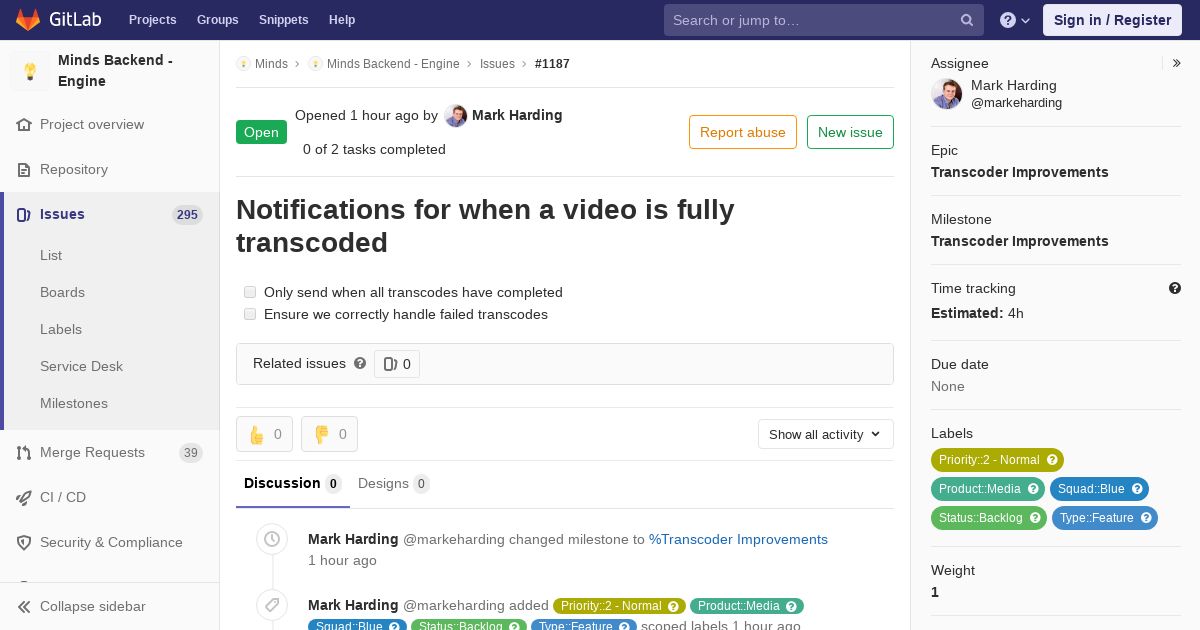Switch to the Discussion tab
Screen dimensions: 1200x630
(x=293, y=484)
